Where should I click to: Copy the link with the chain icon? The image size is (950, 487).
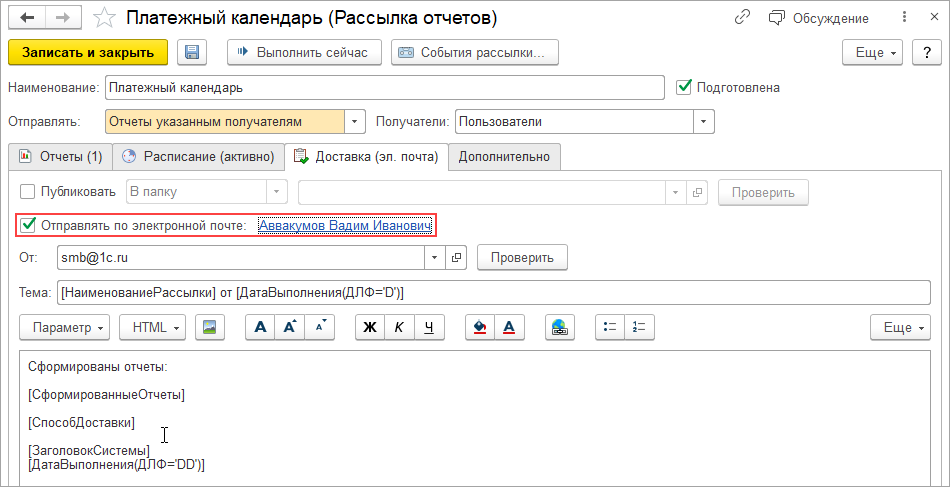coord(742,18)
